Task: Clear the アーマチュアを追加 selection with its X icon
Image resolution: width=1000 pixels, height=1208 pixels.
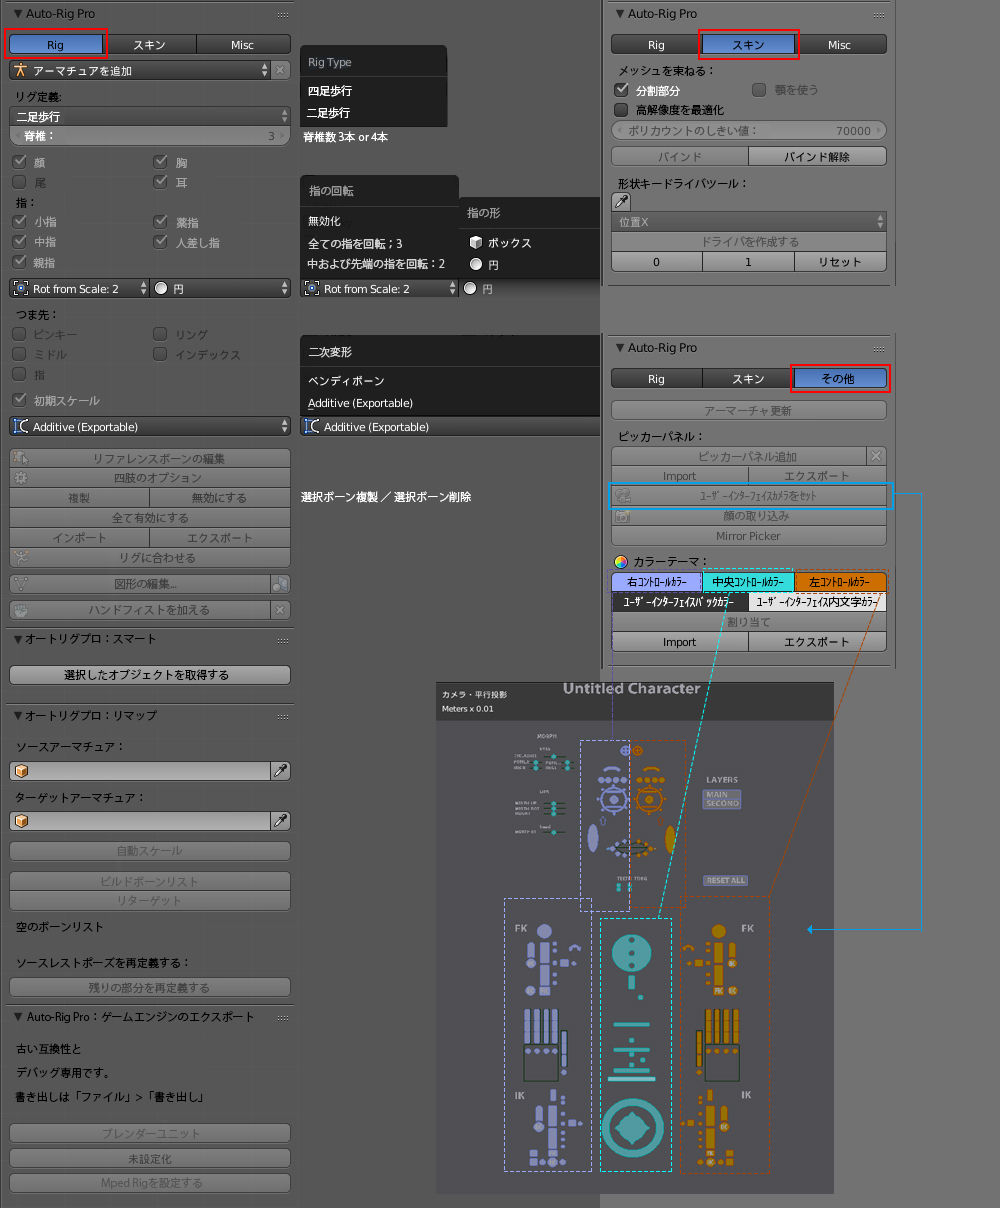Action: [x=281, y=70]
